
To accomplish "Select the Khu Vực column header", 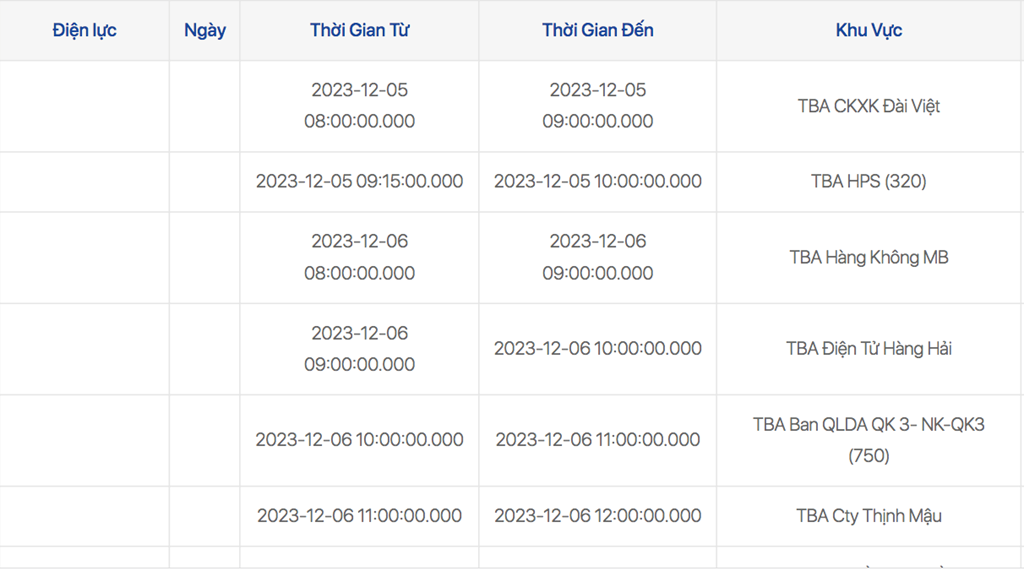I will (x=869, y=30).
